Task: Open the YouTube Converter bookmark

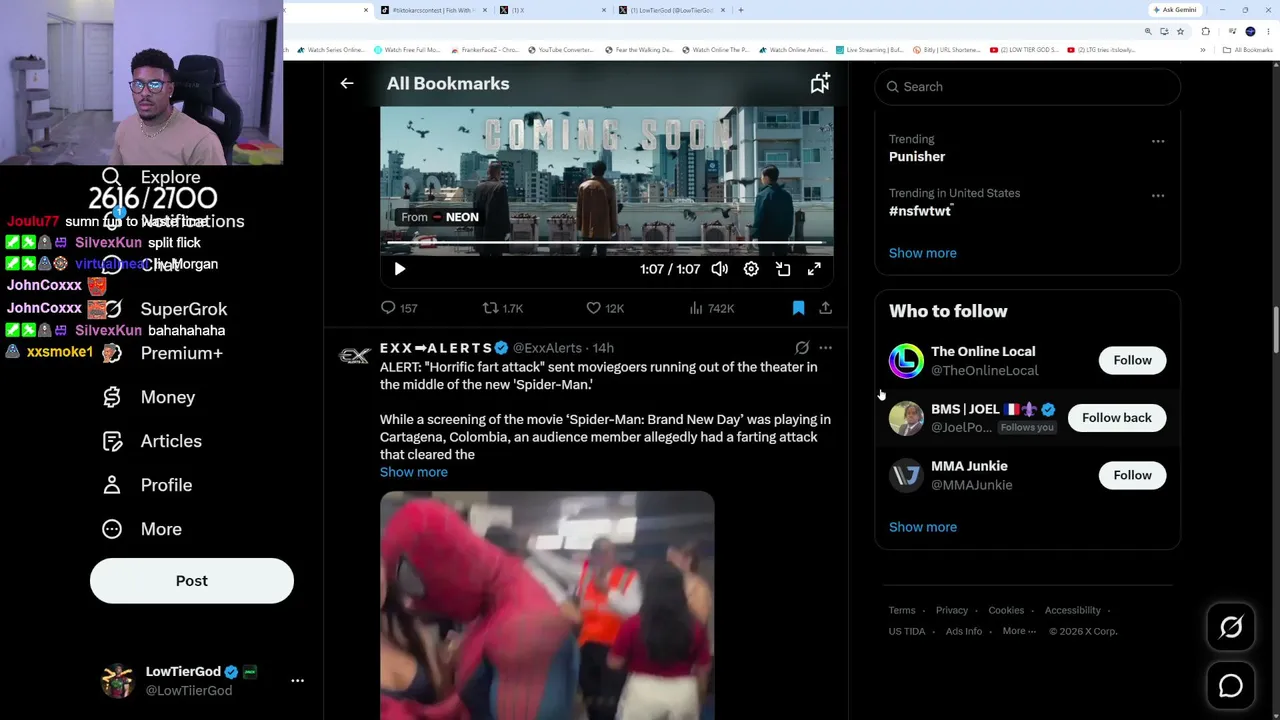Action: tap(561, 50)
